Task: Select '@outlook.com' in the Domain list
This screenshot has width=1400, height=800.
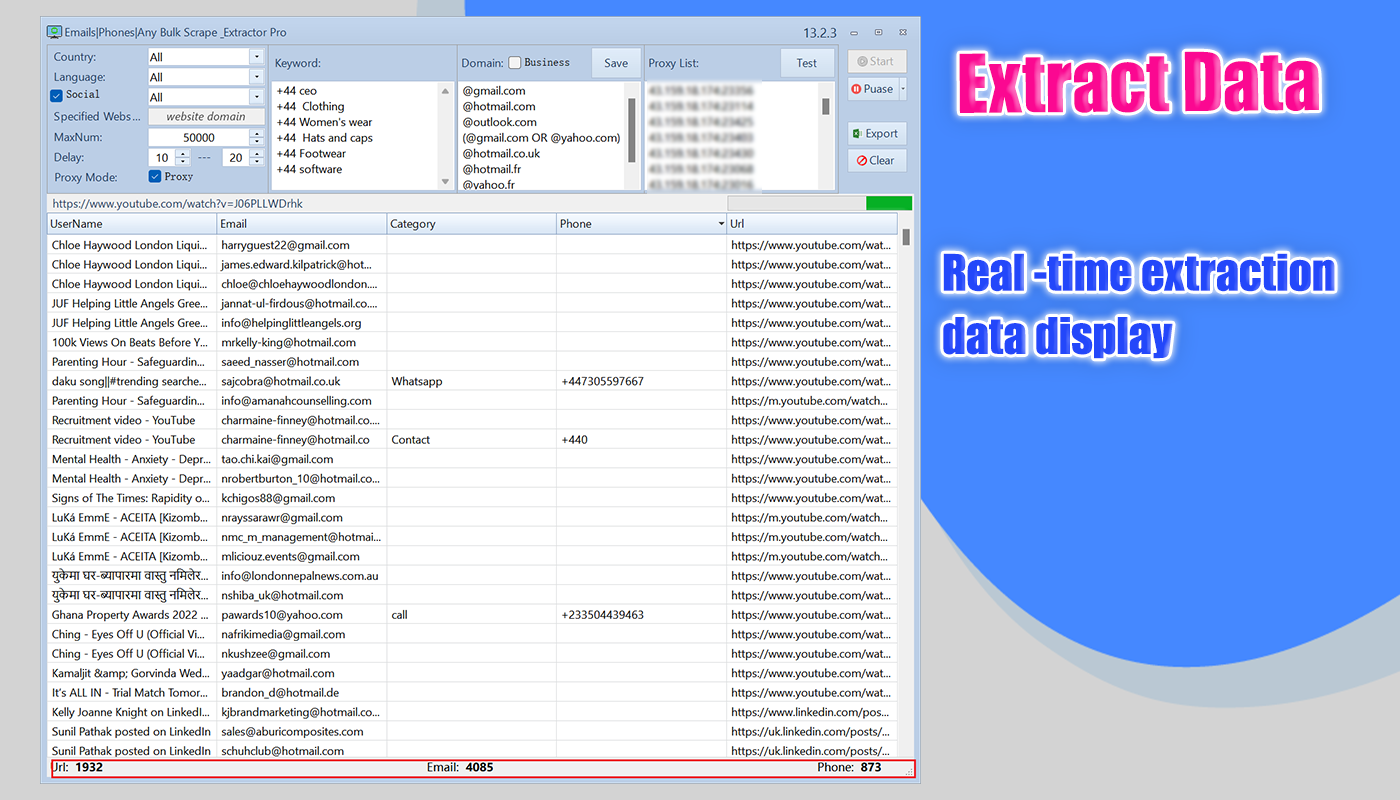Action: pyautogui.click(x=499, y=122)
